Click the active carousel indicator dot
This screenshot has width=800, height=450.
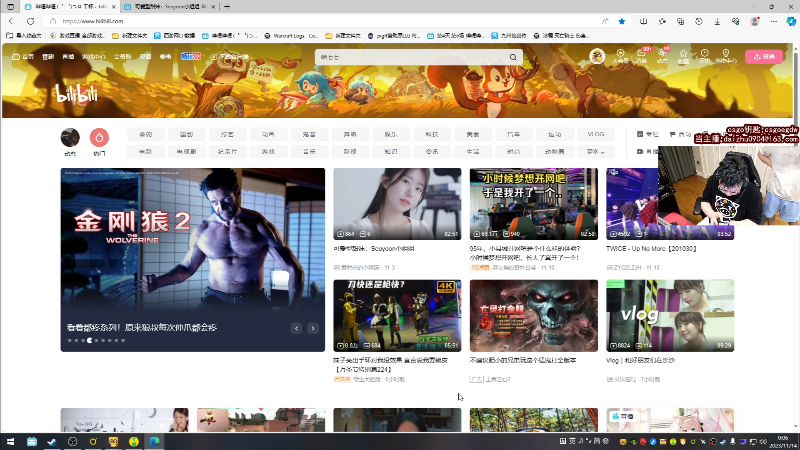[x=89, y=340]
